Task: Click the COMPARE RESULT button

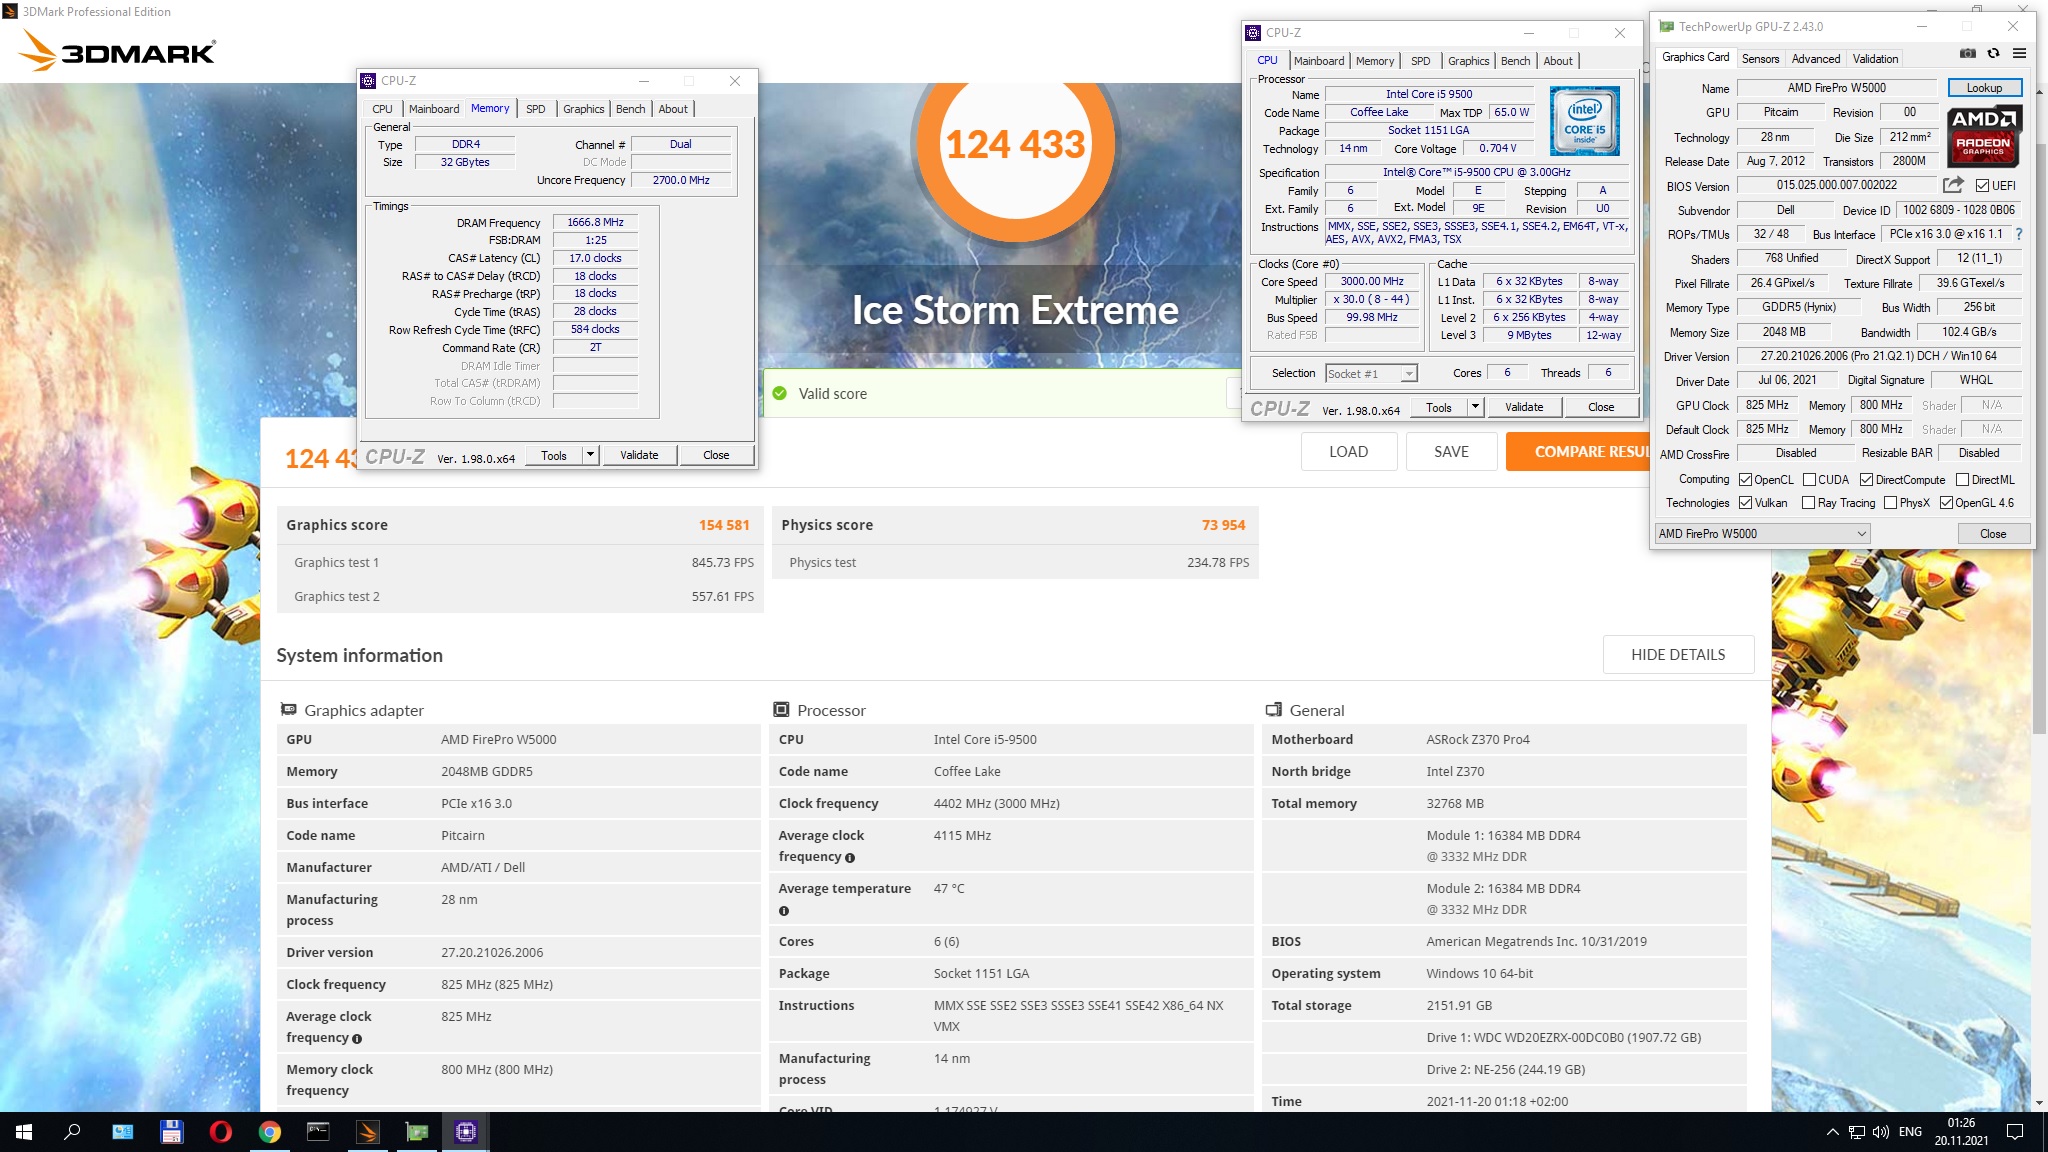Action: click(x=1577, y=452)
